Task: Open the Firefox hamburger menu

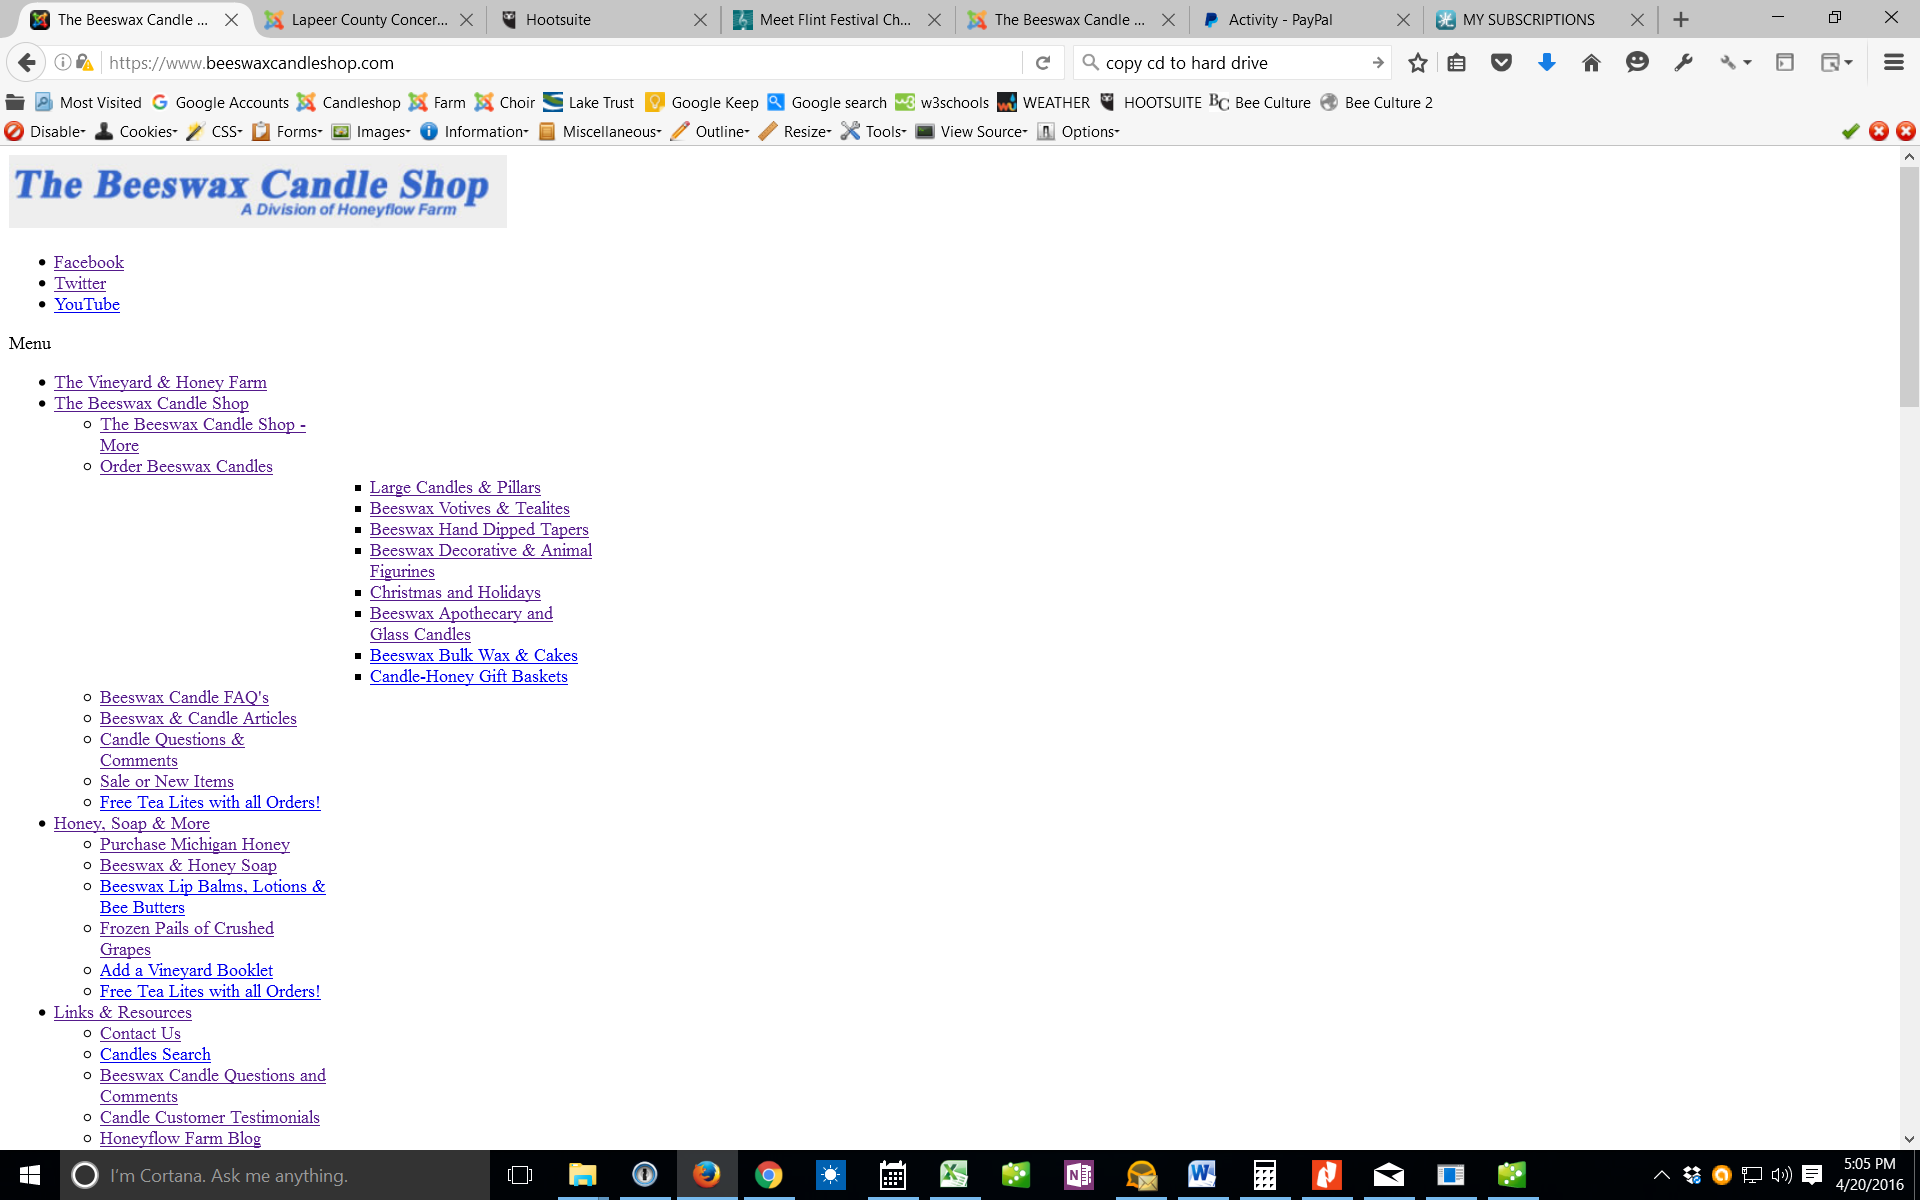Action: point(1893,63)
